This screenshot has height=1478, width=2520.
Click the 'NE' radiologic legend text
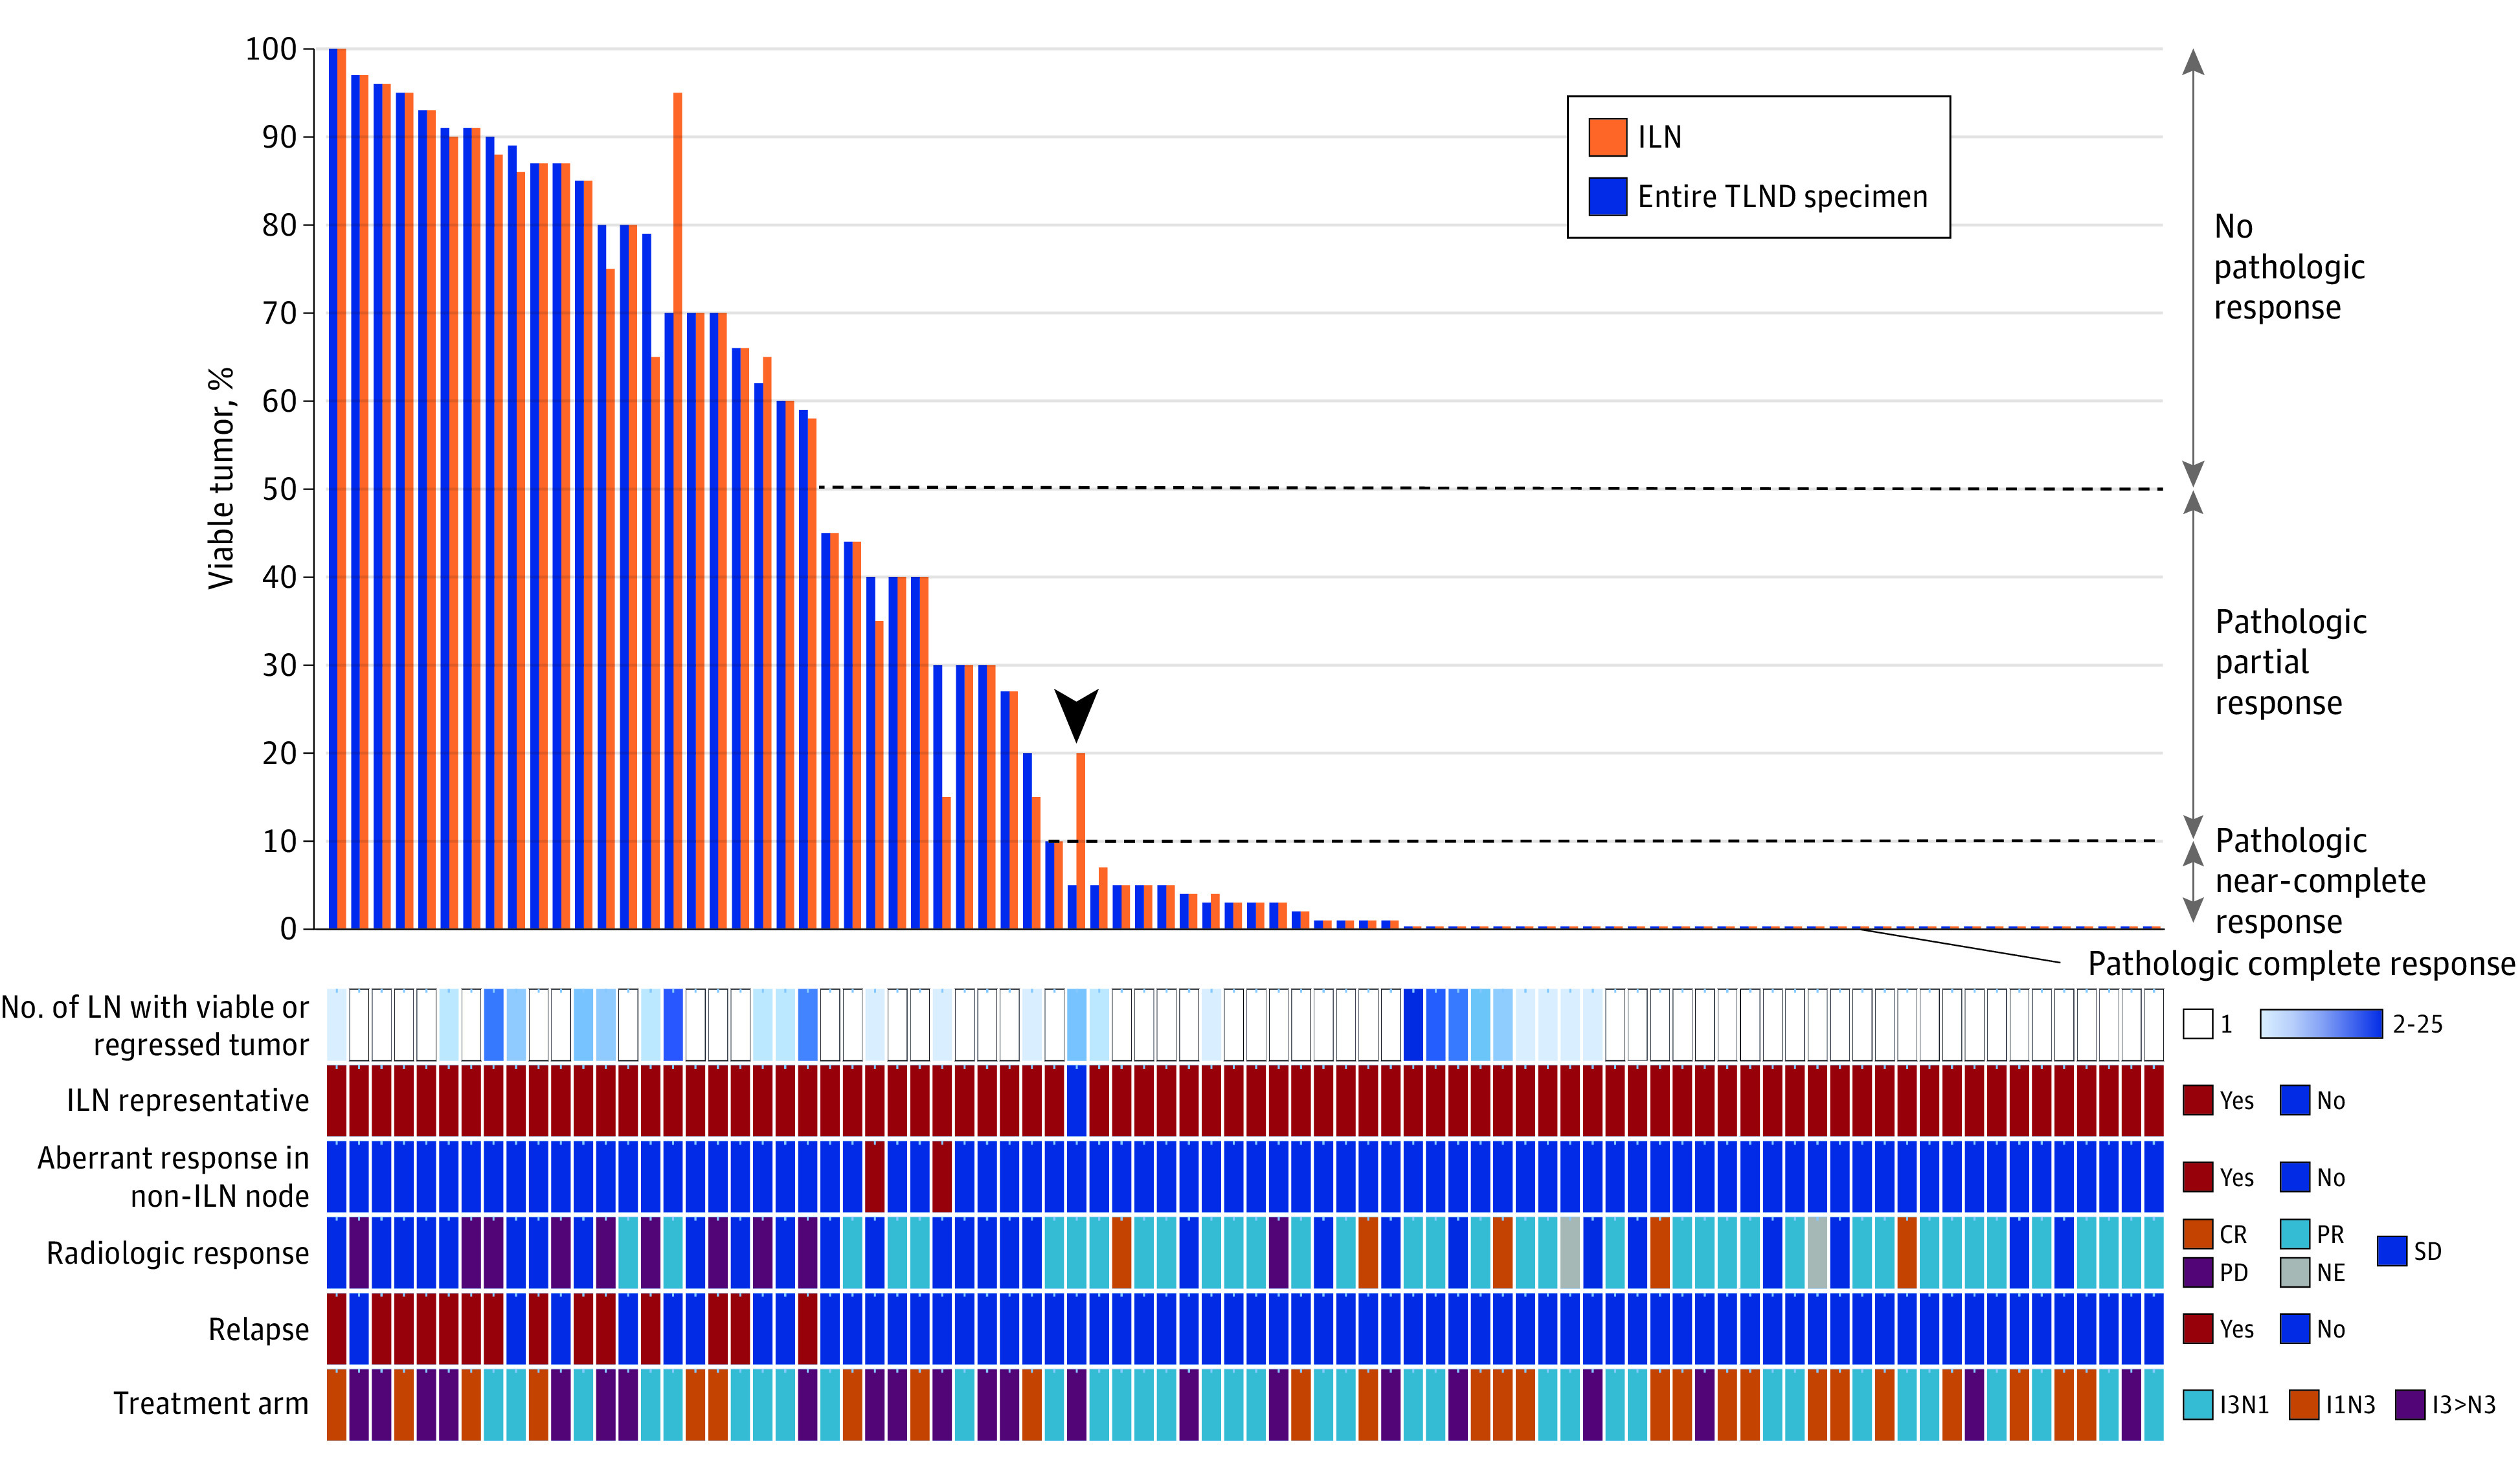pyautogui.click(x=2331, y=1273)
